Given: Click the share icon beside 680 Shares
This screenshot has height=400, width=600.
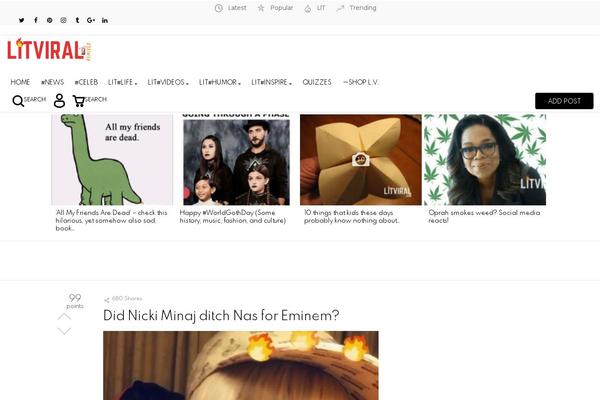Looking at the screenshot, I should pos(107,300).
